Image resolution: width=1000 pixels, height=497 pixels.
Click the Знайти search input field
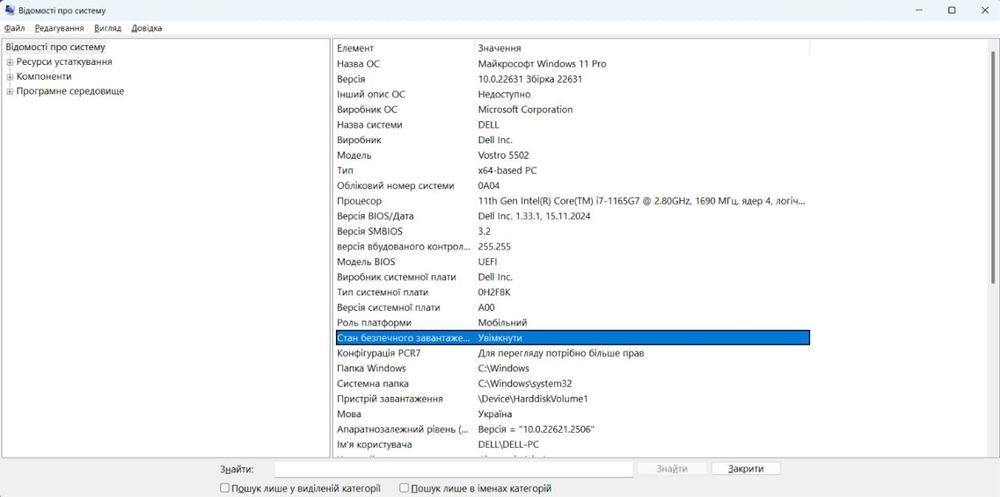[453, 469]
